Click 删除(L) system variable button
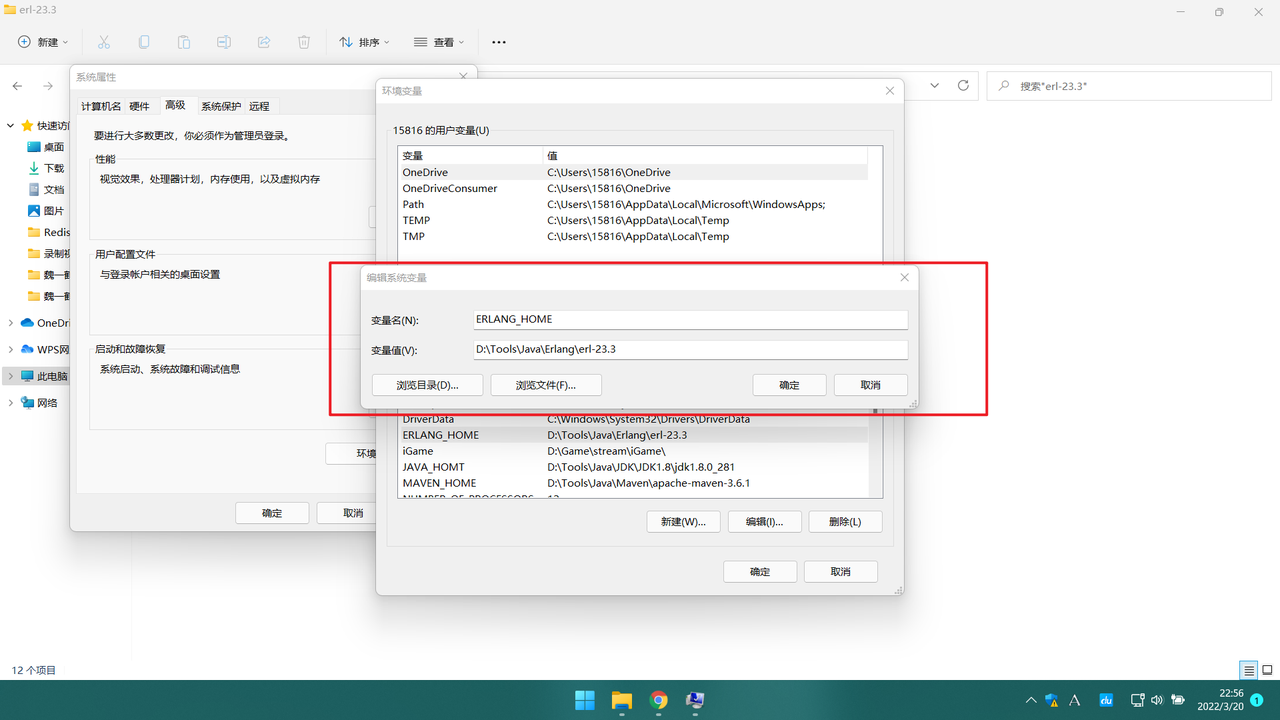Screen dimensions: 1280x720 tap(845, 522)
